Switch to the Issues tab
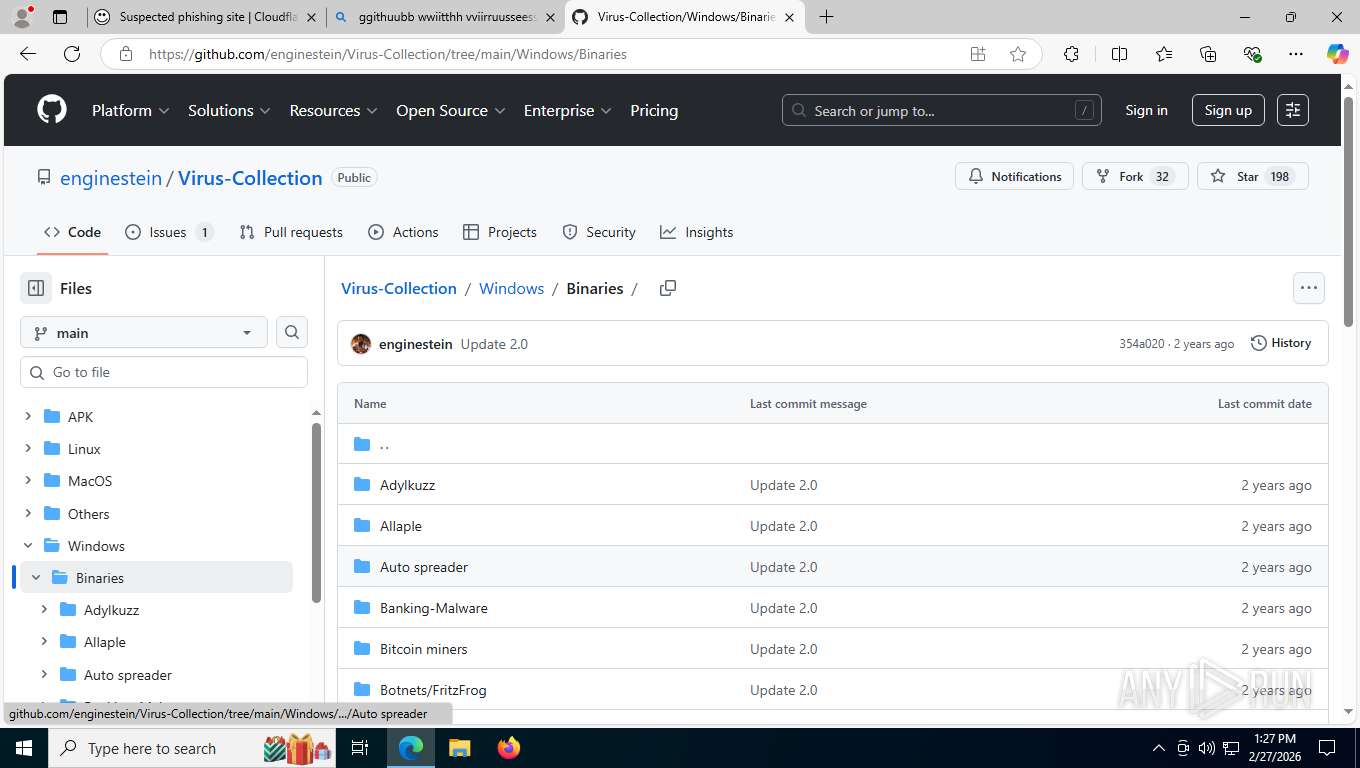 pyautogui.click(x=168, y=232)
